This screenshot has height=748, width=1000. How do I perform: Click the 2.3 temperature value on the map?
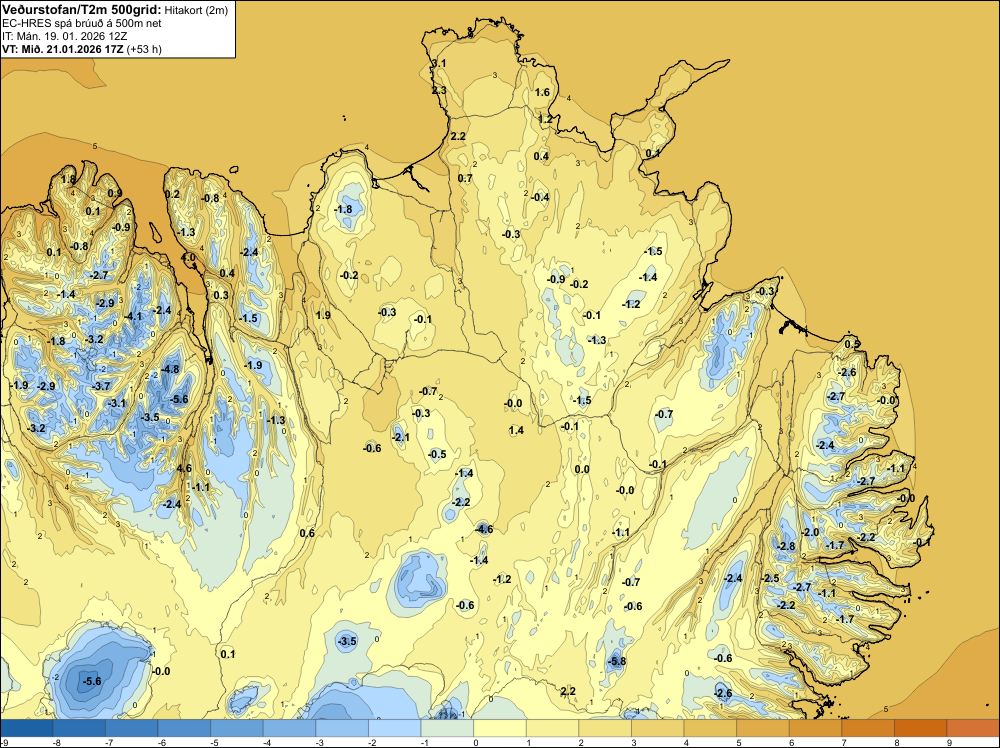(x=439, y=91)
